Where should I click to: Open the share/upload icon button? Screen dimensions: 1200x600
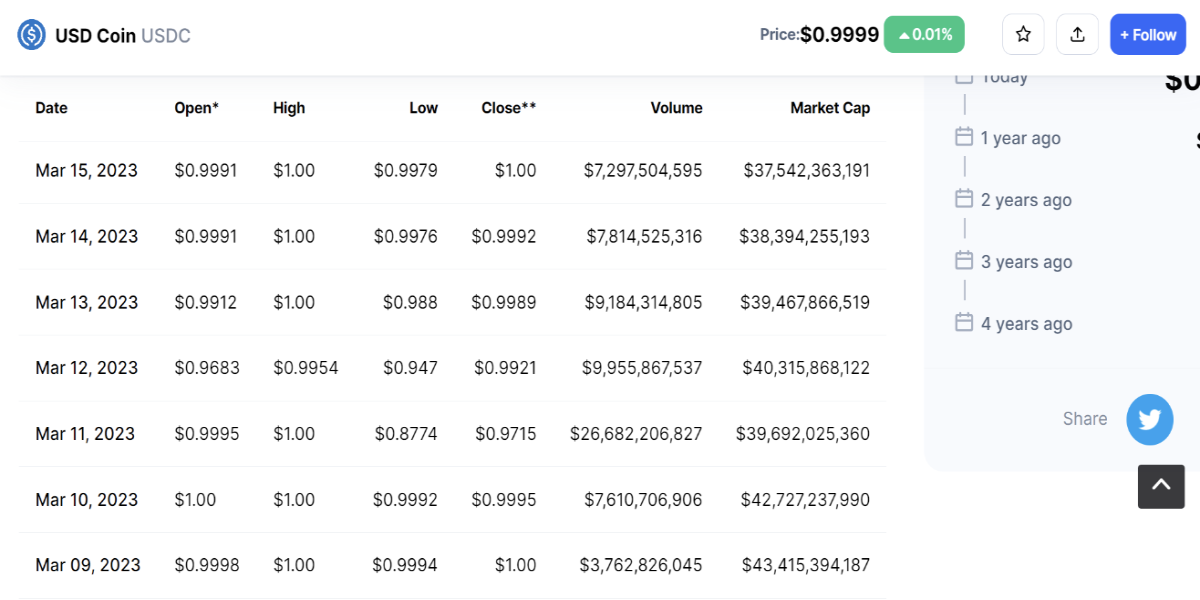tap(1077, 35)
